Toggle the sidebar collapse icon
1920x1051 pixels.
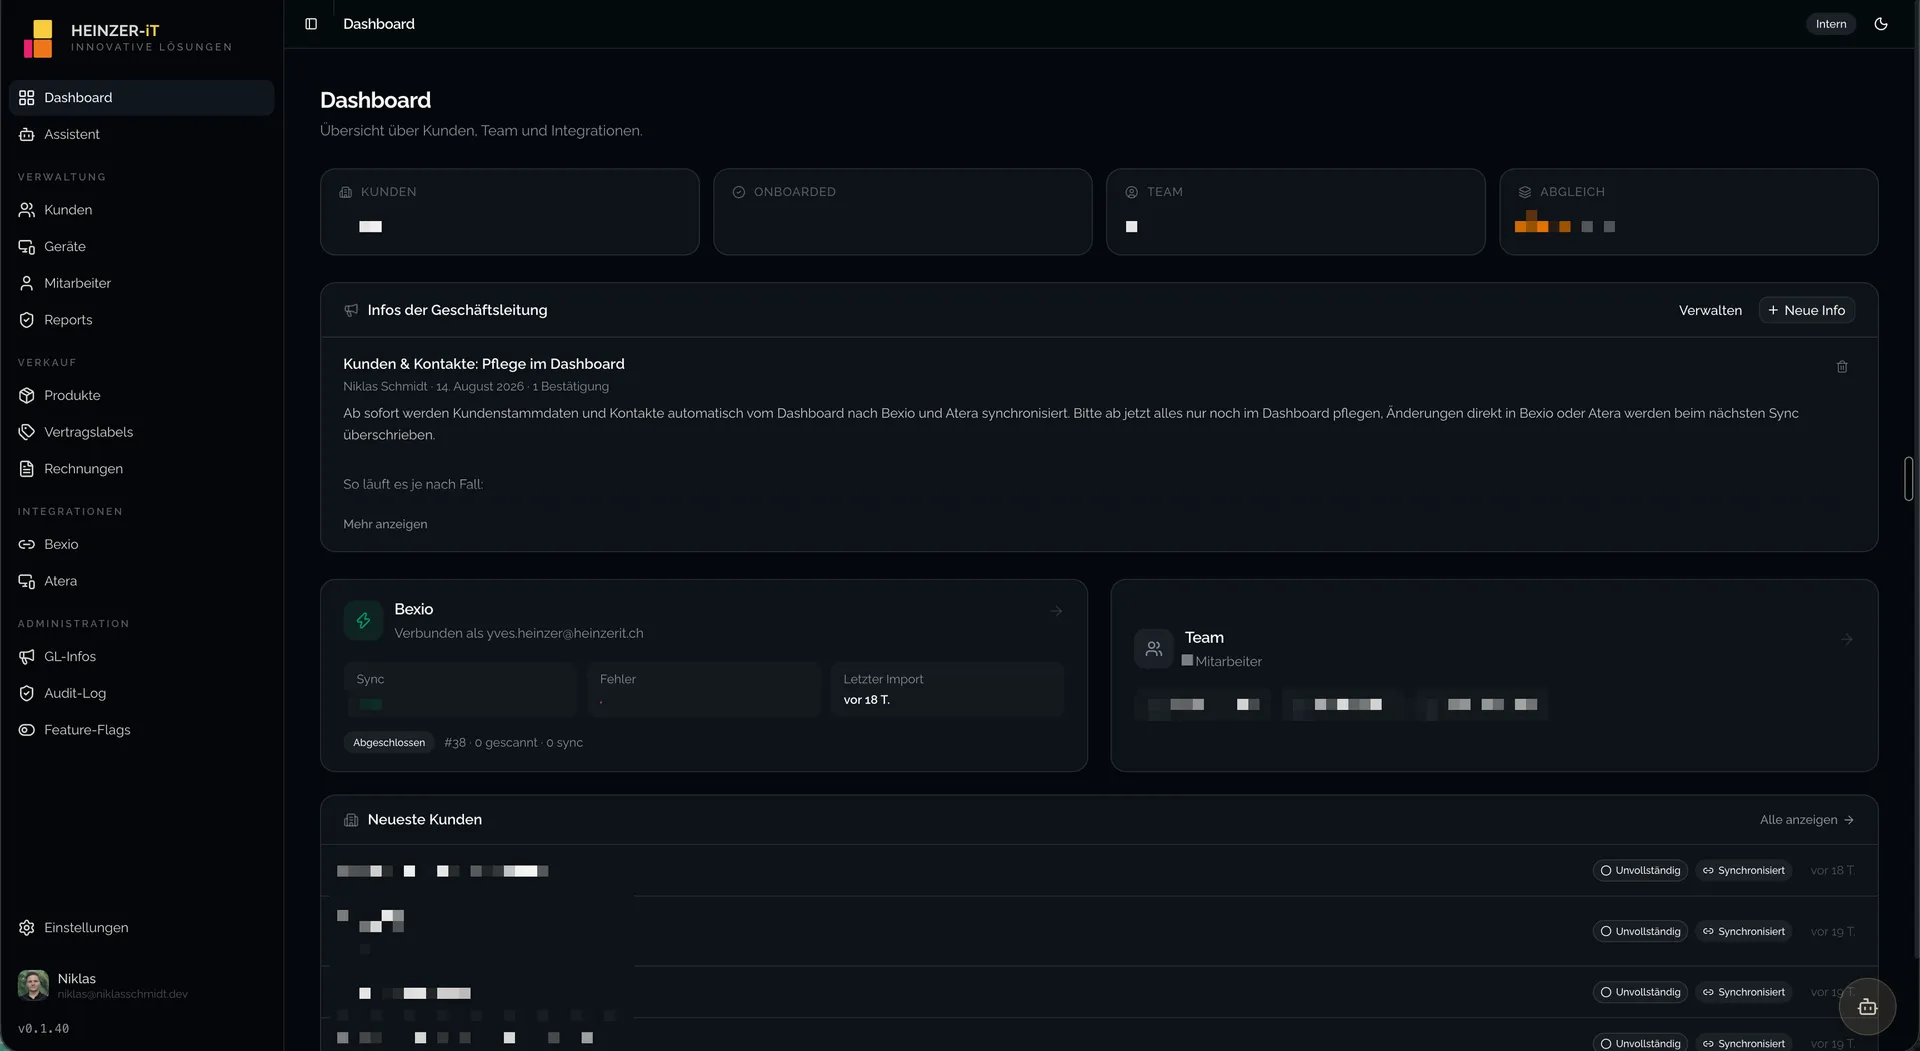pos(311,24)
